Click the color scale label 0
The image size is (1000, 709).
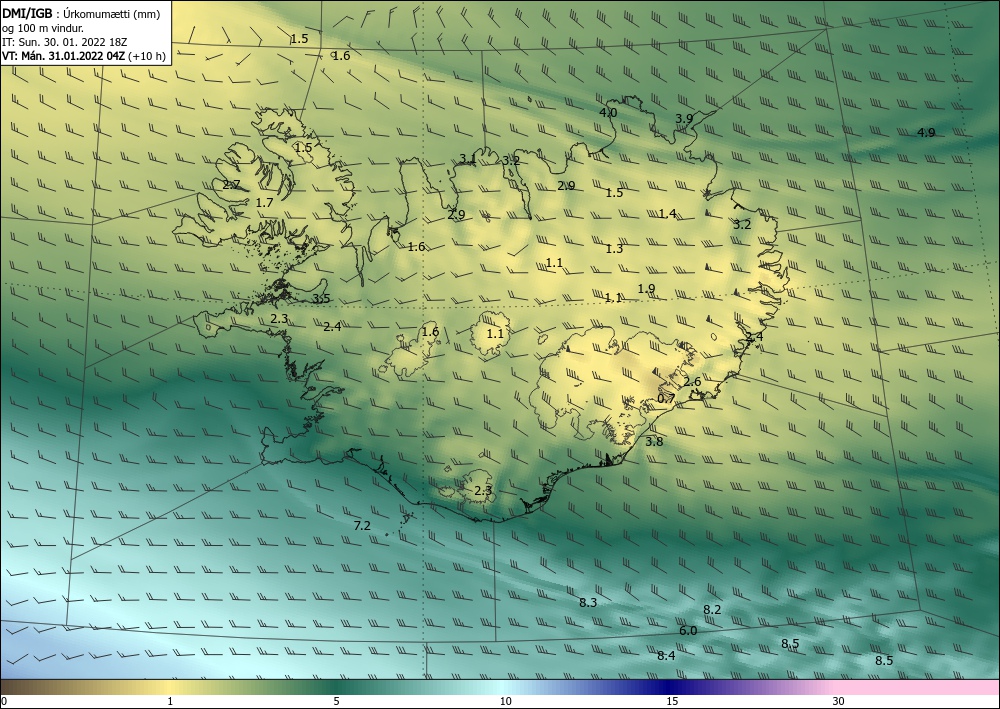[4, 701]
